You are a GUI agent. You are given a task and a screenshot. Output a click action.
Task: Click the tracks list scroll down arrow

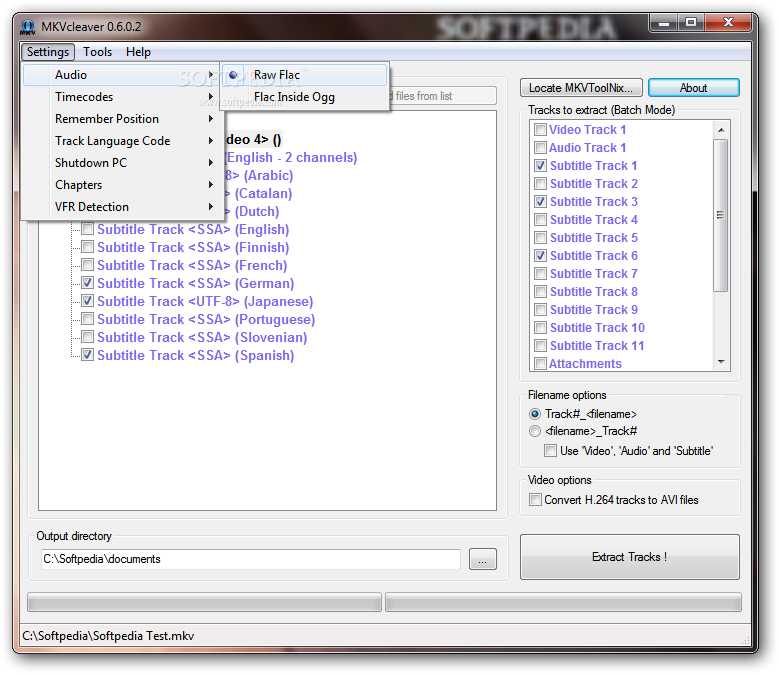click(721, 362)
